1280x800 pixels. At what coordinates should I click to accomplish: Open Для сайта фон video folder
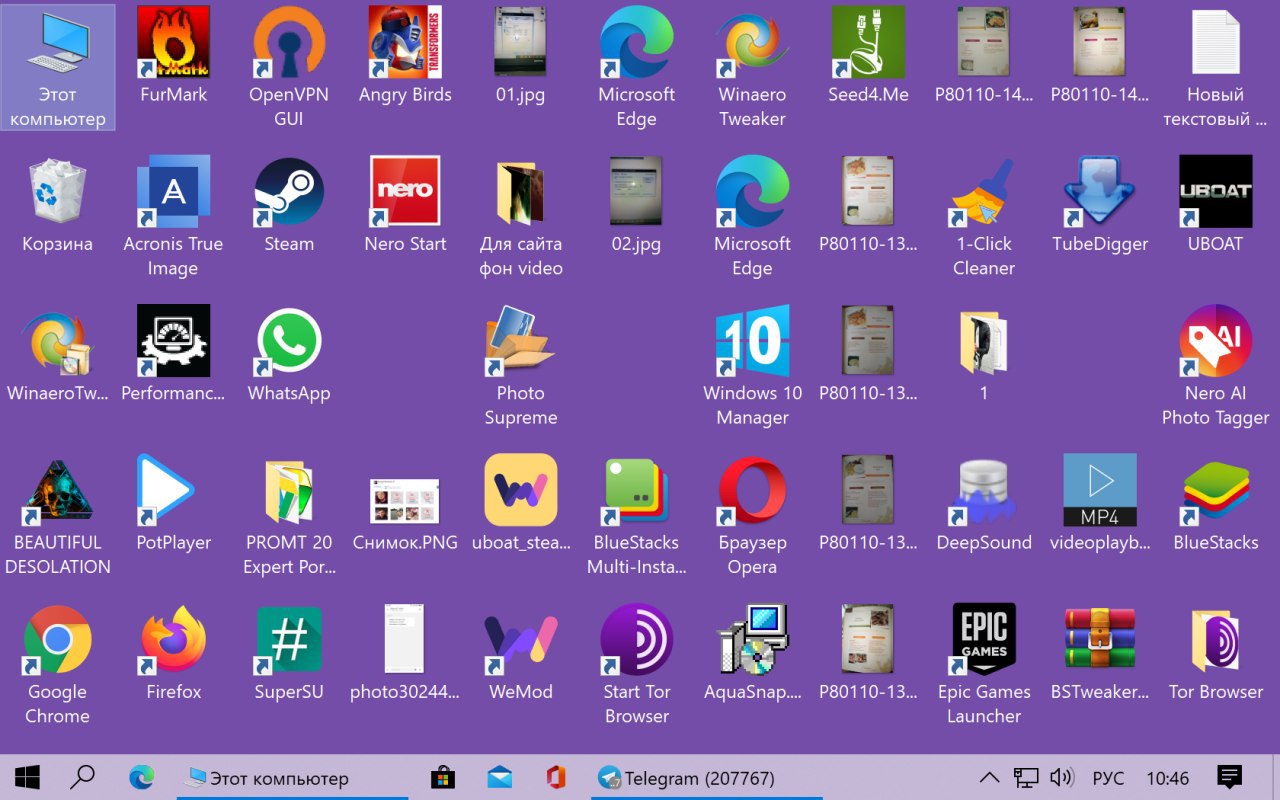click(x=521, y=192)
